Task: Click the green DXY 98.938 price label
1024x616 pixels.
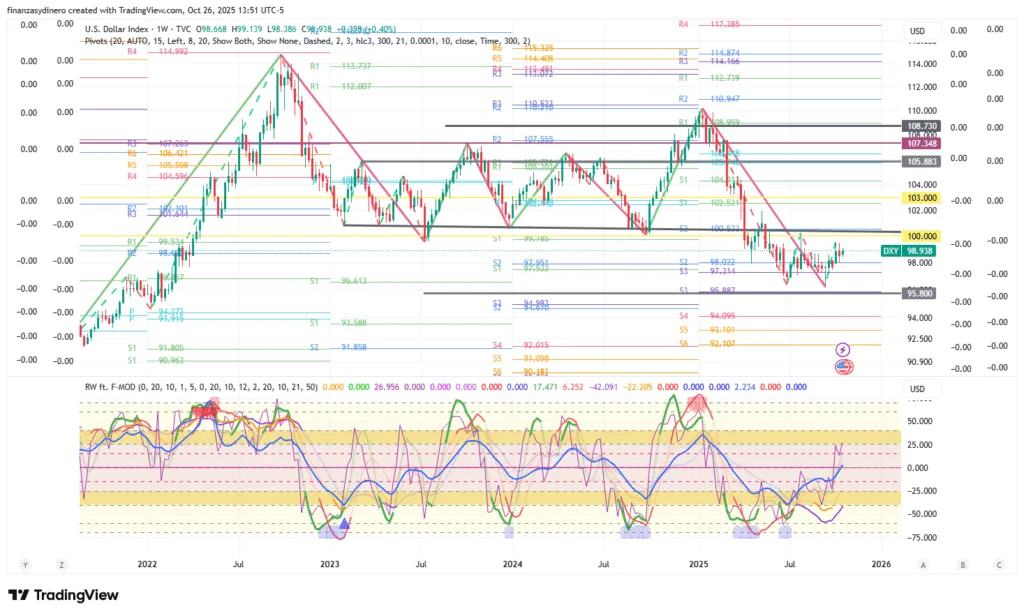Action: (x=907, y=251)
